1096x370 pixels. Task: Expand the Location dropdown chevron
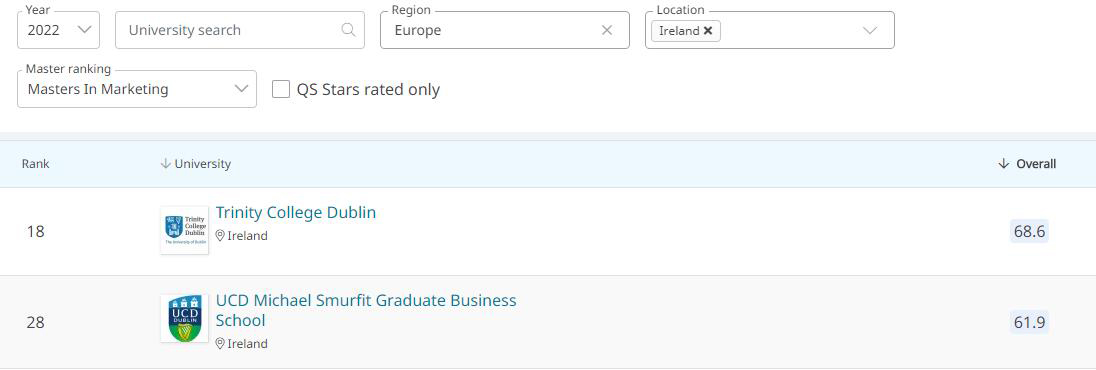pyautogui.click(x=870, y=30)
